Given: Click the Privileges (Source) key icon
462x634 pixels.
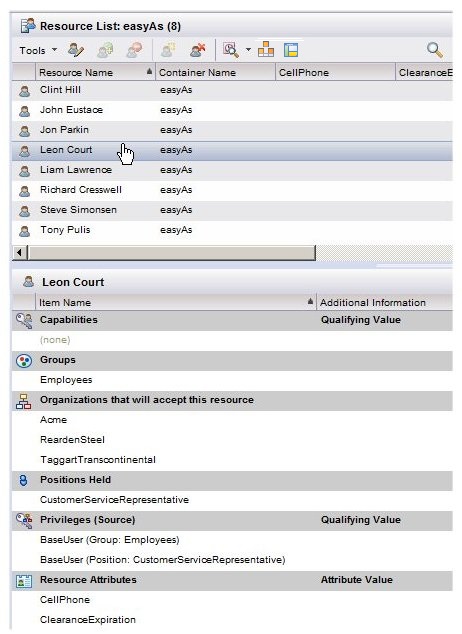Looking at the screenshot, I should tap(24, 521).
